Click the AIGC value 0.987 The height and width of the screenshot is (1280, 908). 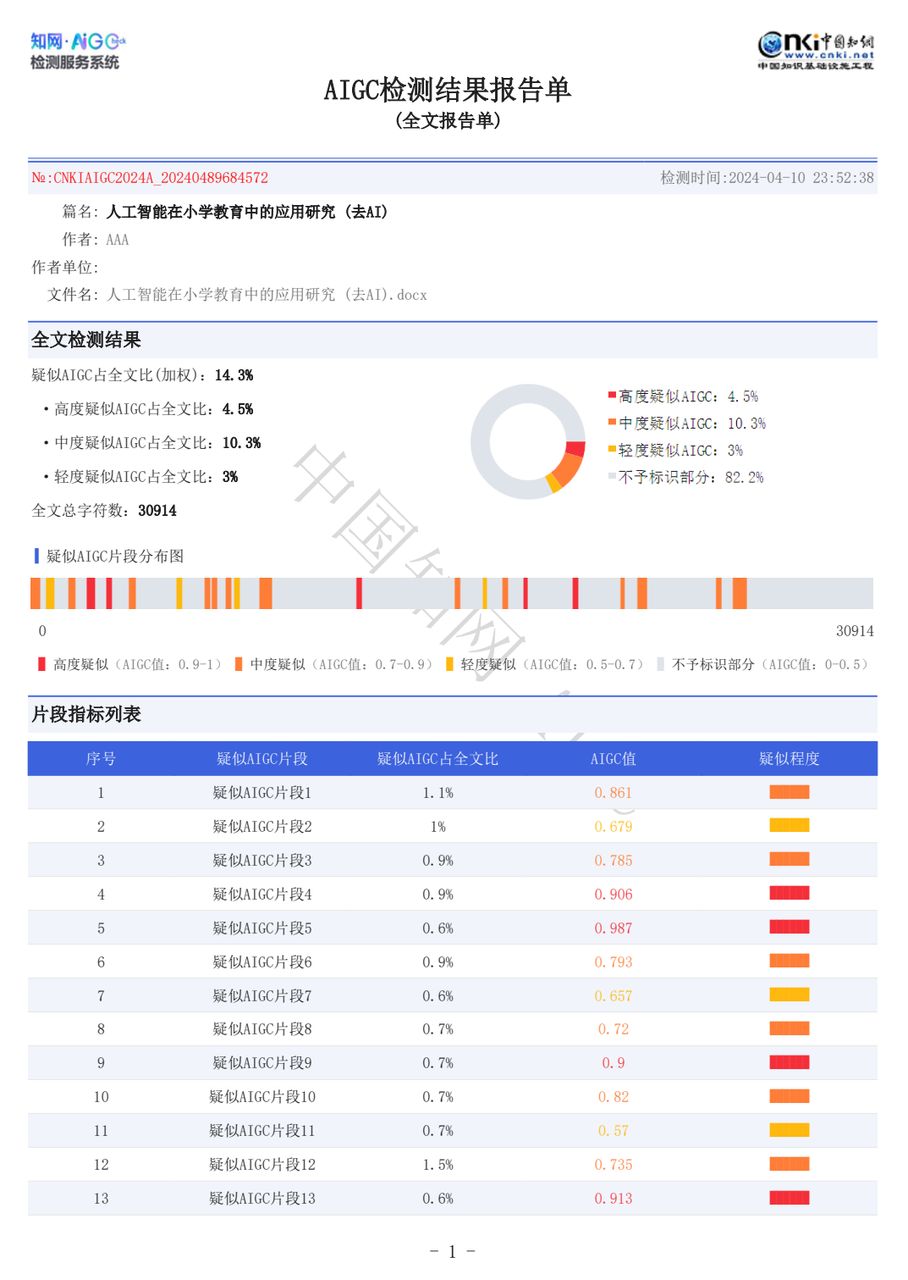pos(613,929)
